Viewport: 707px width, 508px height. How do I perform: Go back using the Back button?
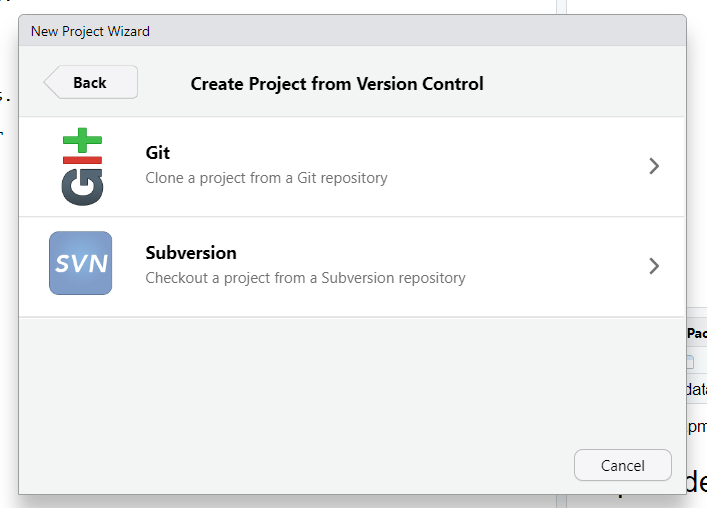pos(90,83)
